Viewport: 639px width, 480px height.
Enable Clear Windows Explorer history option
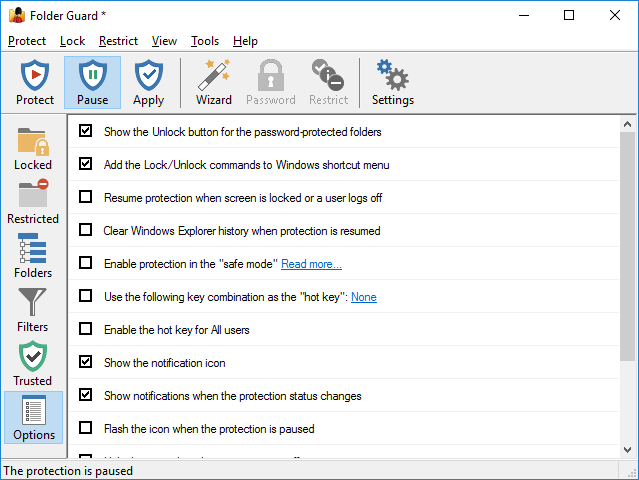[86, 230]
